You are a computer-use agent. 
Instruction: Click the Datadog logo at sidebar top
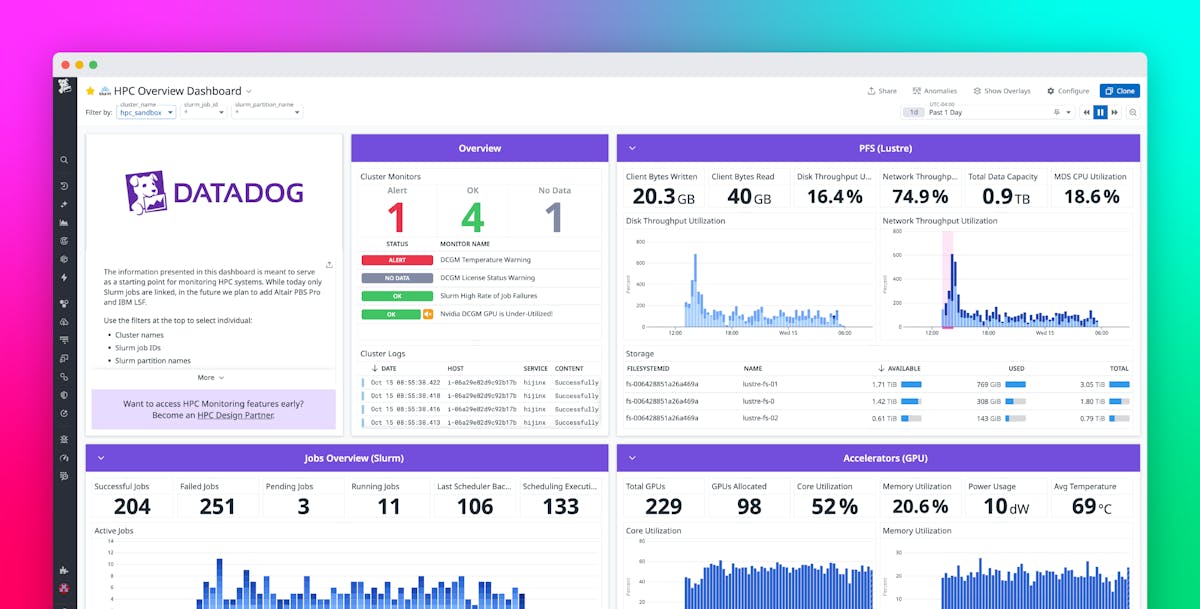pos(64,88)
